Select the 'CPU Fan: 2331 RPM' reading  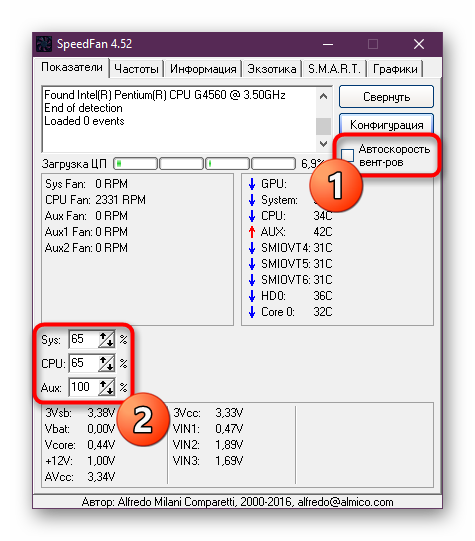(x=95, y=200)
